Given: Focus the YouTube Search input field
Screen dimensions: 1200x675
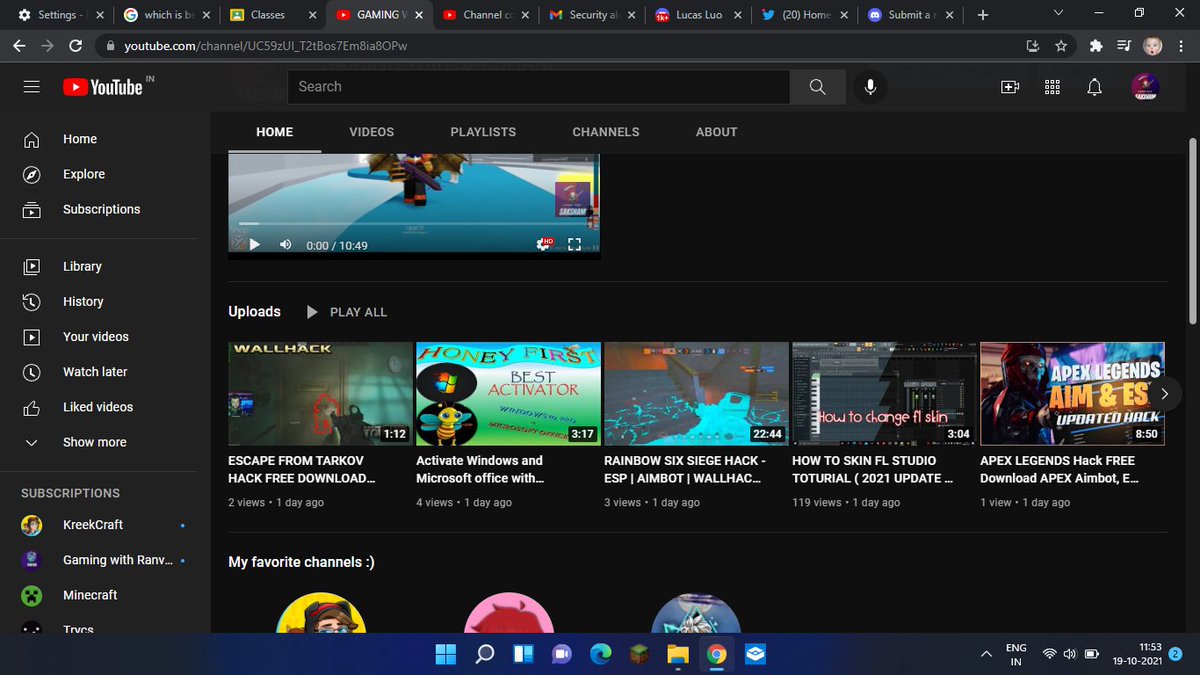Looking at the screenshot, I should tap(539, 87).
